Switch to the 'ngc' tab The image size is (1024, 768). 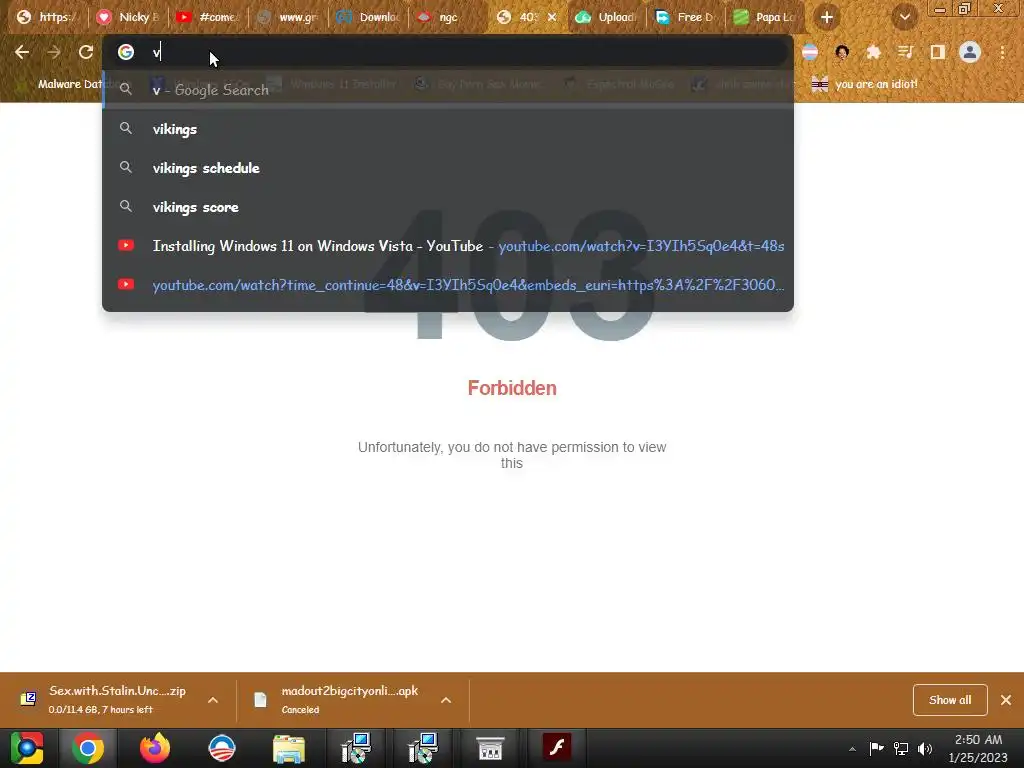pyautogui.click(x=448, y=17)
